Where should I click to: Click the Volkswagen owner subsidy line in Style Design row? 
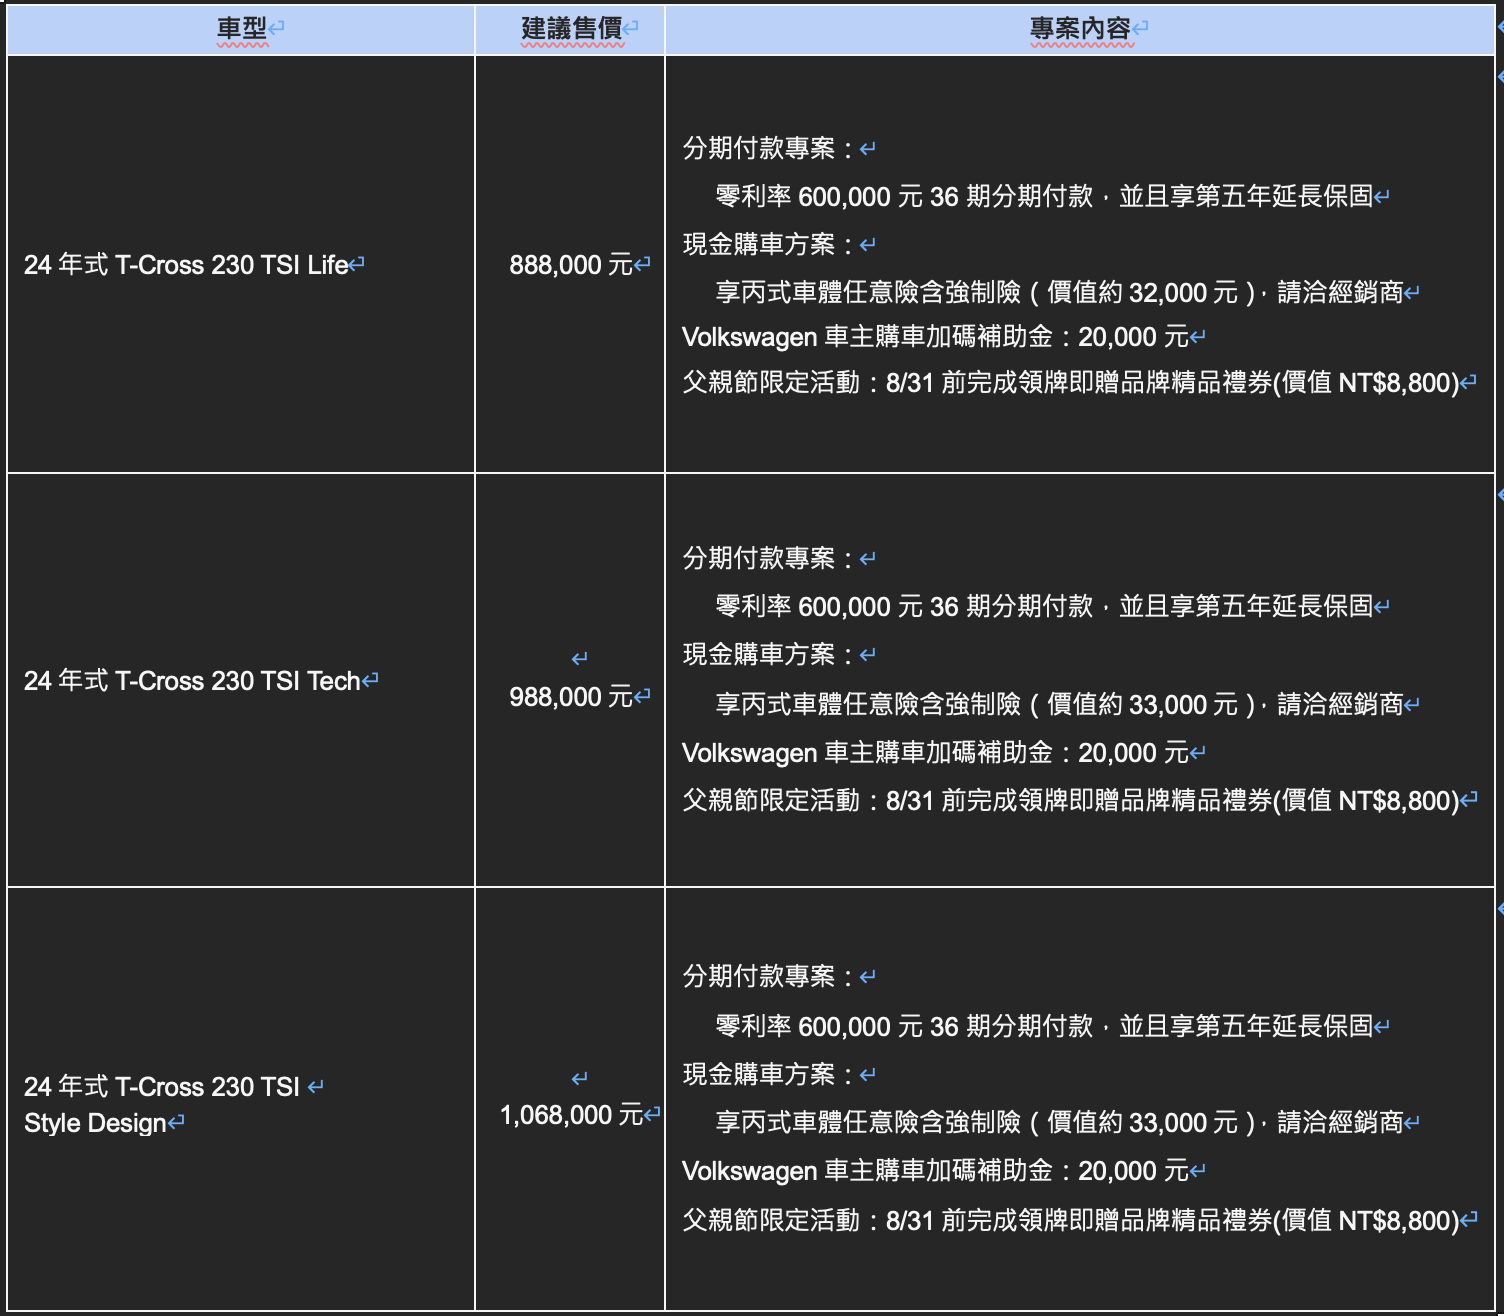click(934, 1171)
